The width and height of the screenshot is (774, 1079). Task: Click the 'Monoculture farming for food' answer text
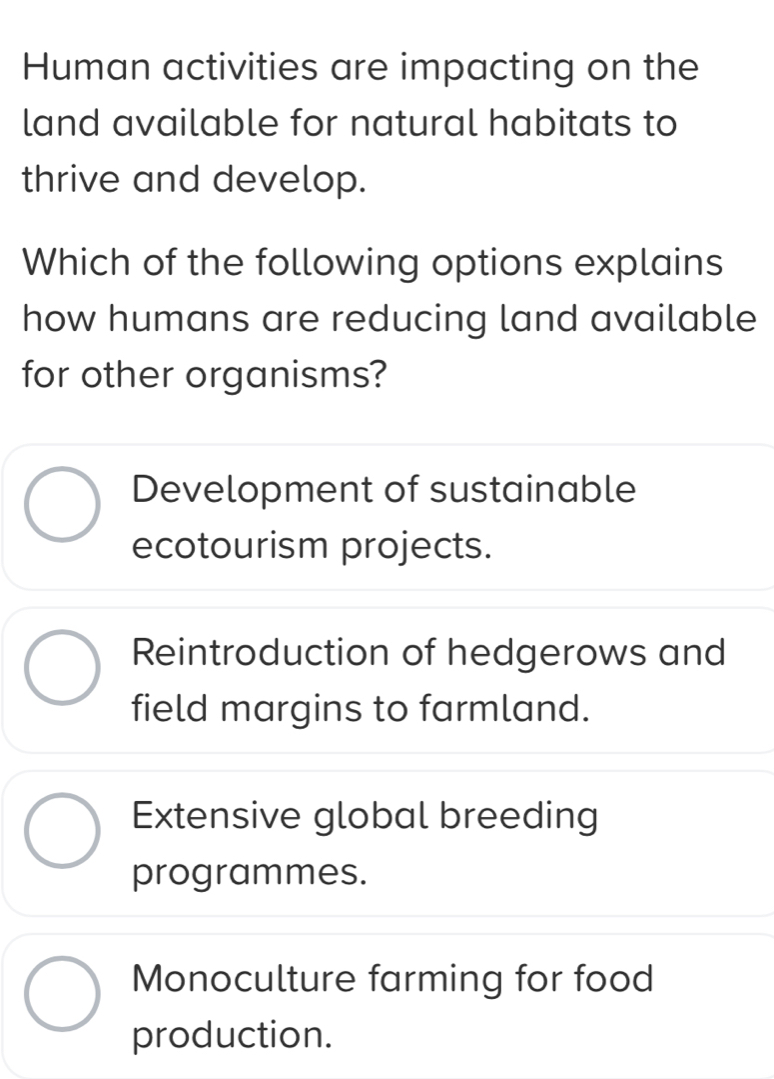click(x=393, y=979)
